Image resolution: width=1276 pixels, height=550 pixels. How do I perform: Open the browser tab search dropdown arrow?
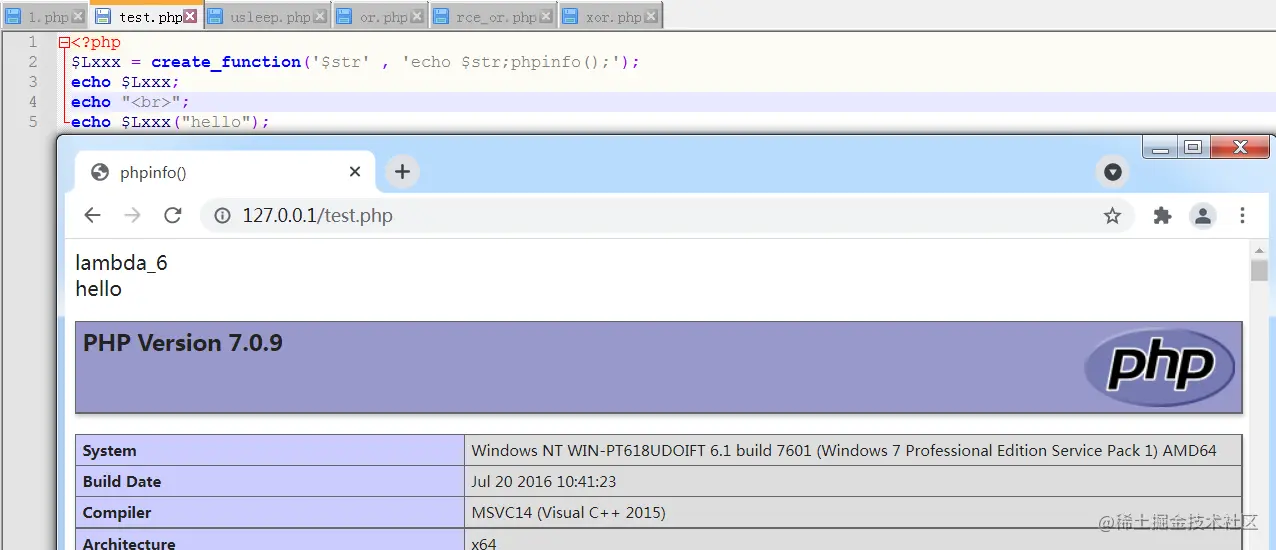1112,172
